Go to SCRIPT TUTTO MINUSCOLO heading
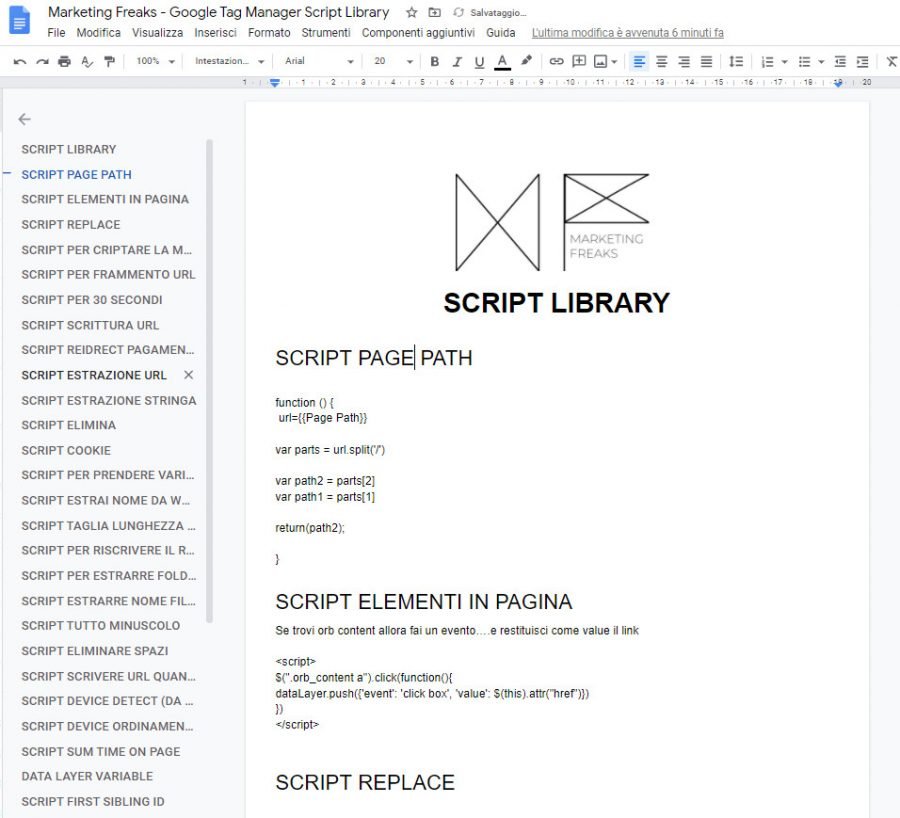This screenshot has height=818, width=900. (100, 626)
